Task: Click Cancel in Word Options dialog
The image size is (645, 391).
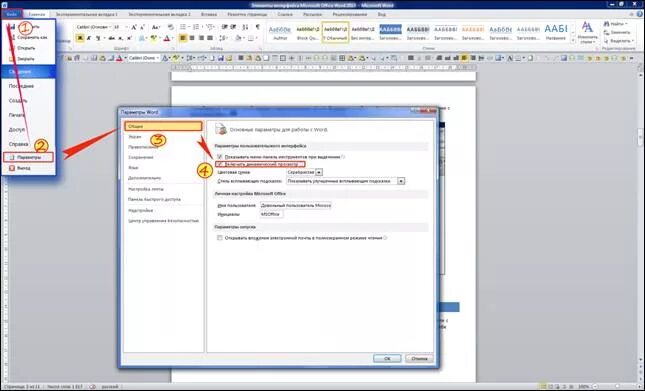Action: (x=419, y=359)
